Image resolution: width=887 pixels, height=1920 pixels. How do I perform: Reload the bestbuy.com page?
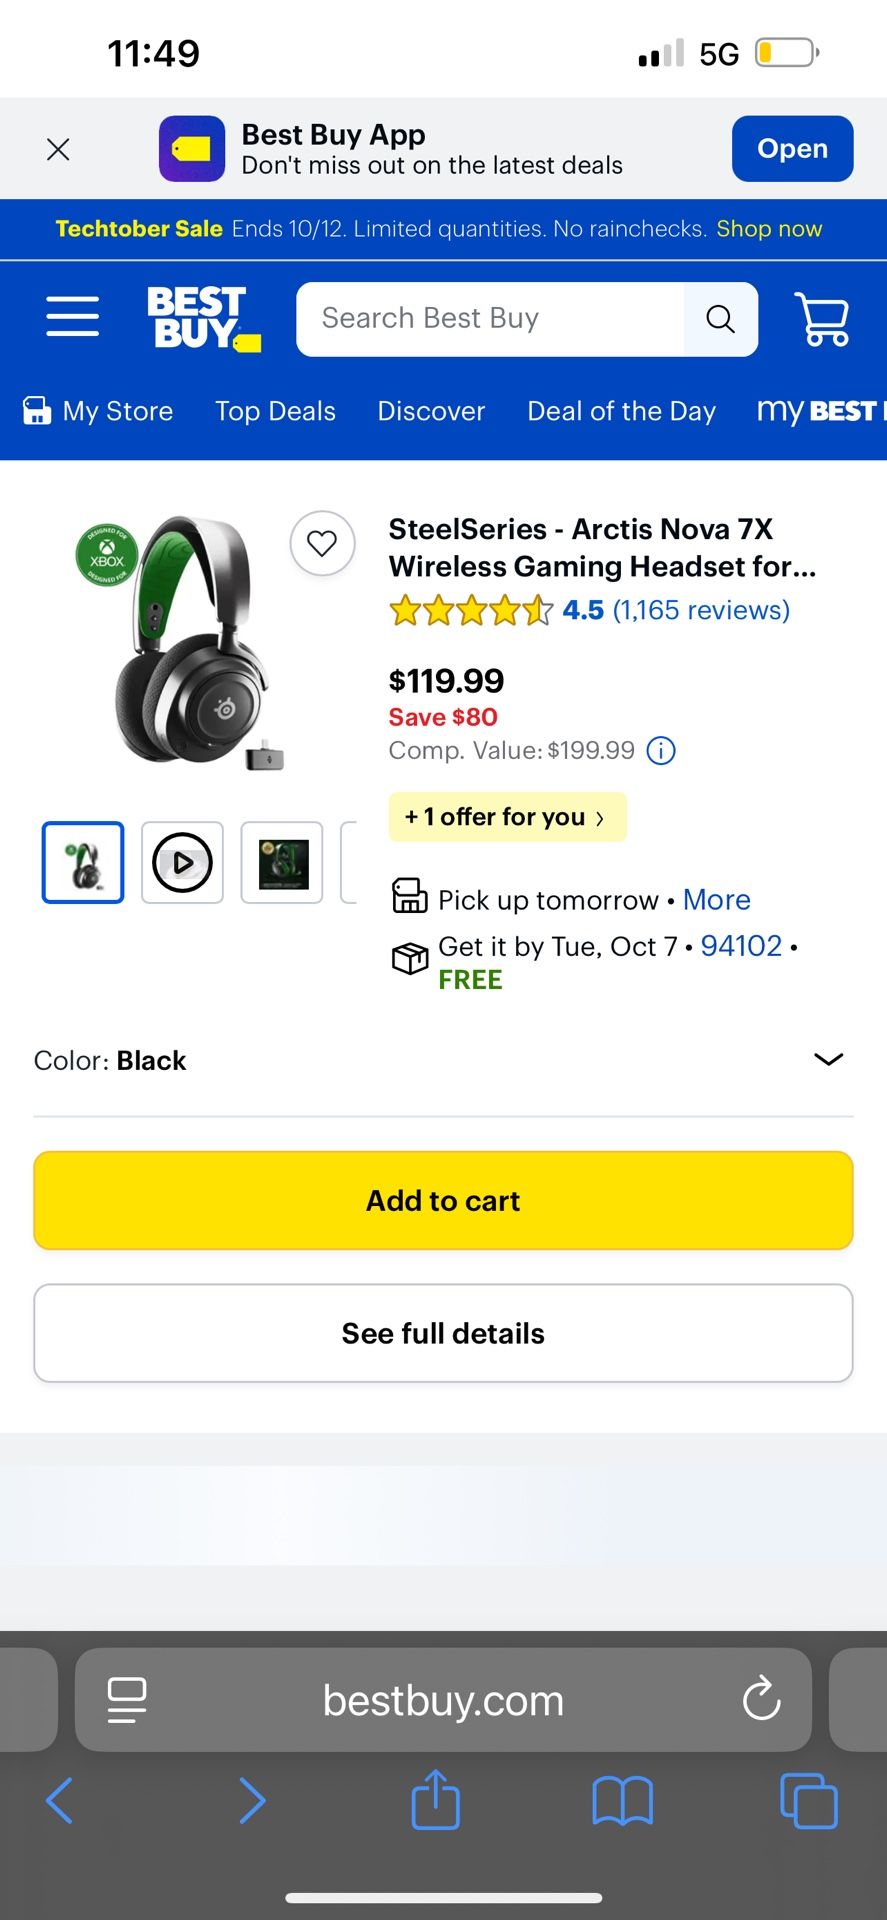(761, 1699)
